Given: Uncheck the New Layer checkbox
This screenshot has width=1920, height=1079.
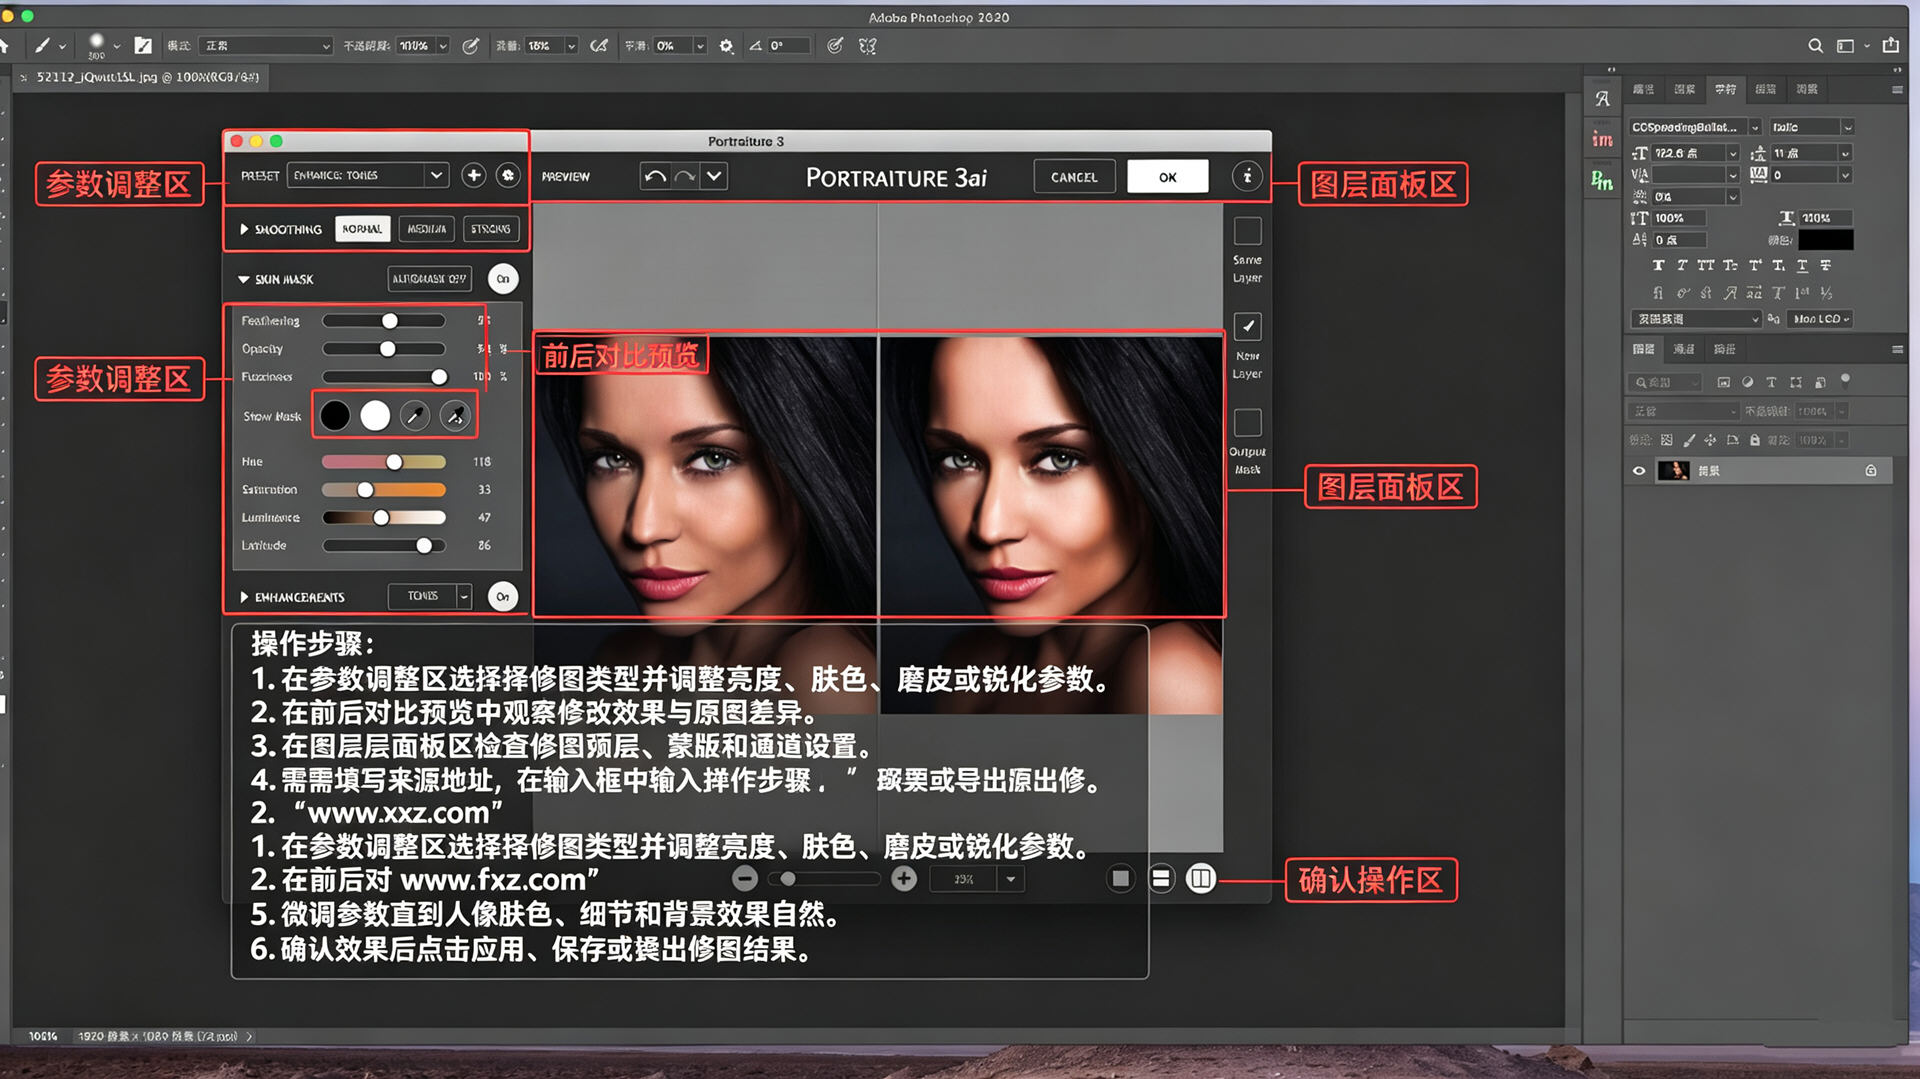Looking at the screenshot, I should coord(1247,326).
